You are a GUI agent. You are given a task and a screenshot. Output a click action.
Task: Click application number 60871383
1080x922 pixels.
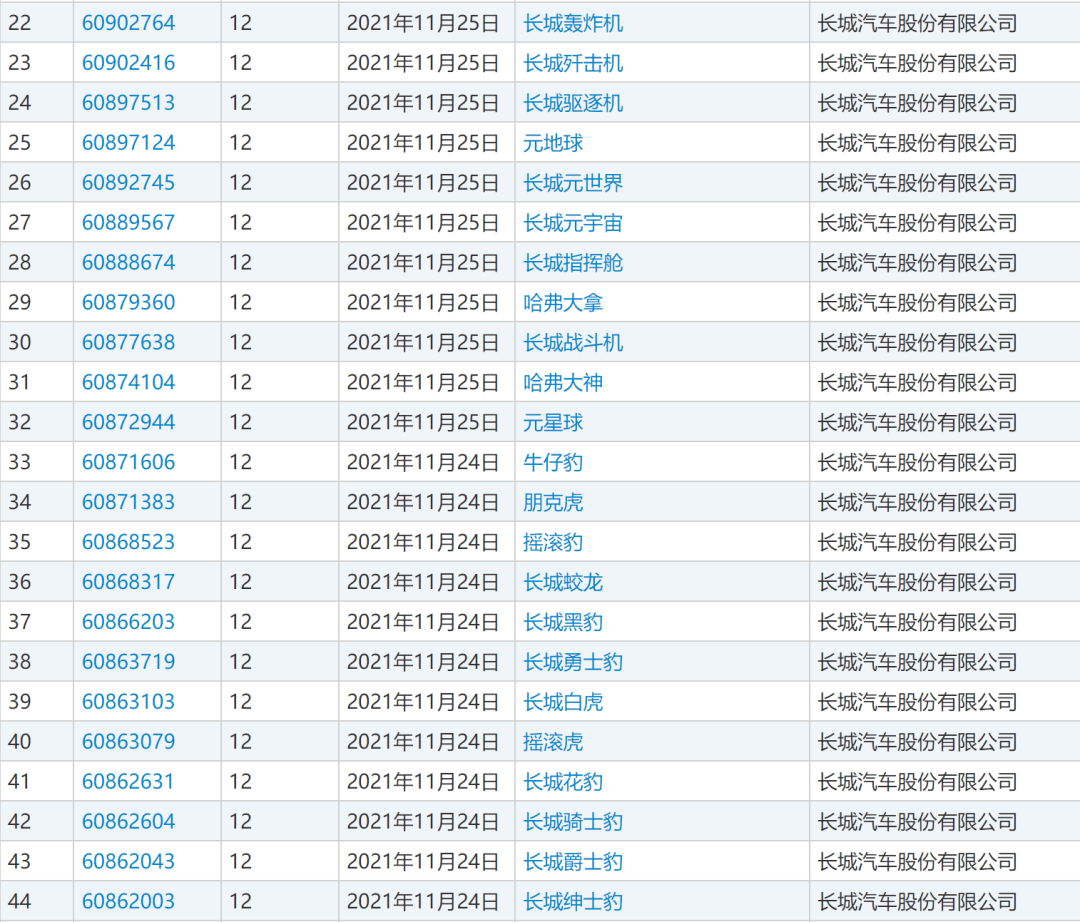click(128, 502)
